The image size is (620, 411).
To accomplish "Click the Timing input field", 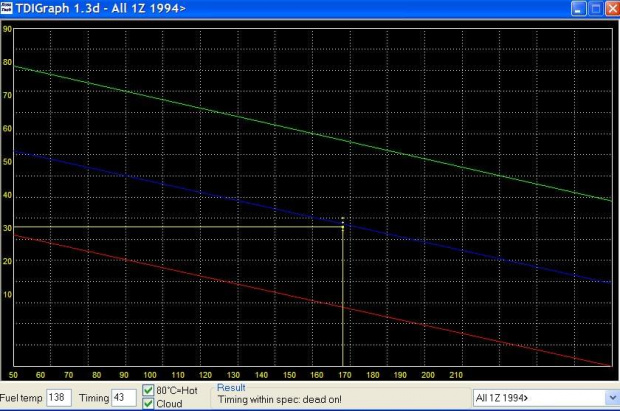I will (124, 398).
